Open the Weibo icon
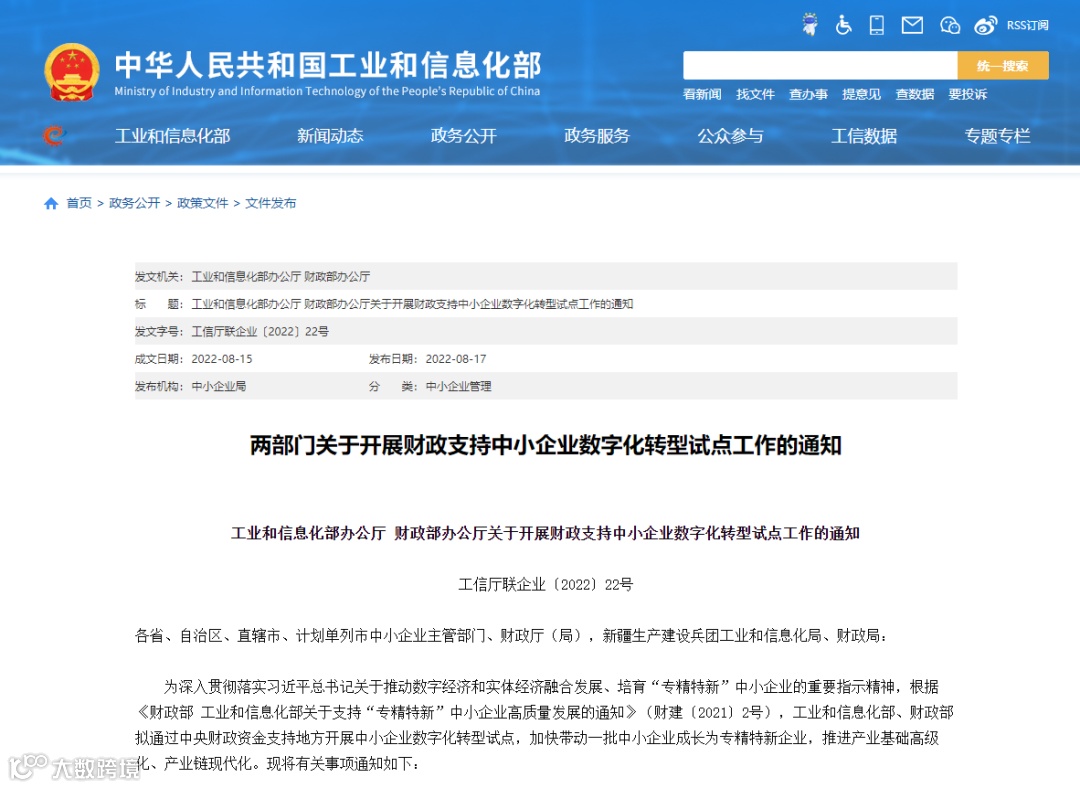This screenshot has width=1080, height=788. point(986,25)
